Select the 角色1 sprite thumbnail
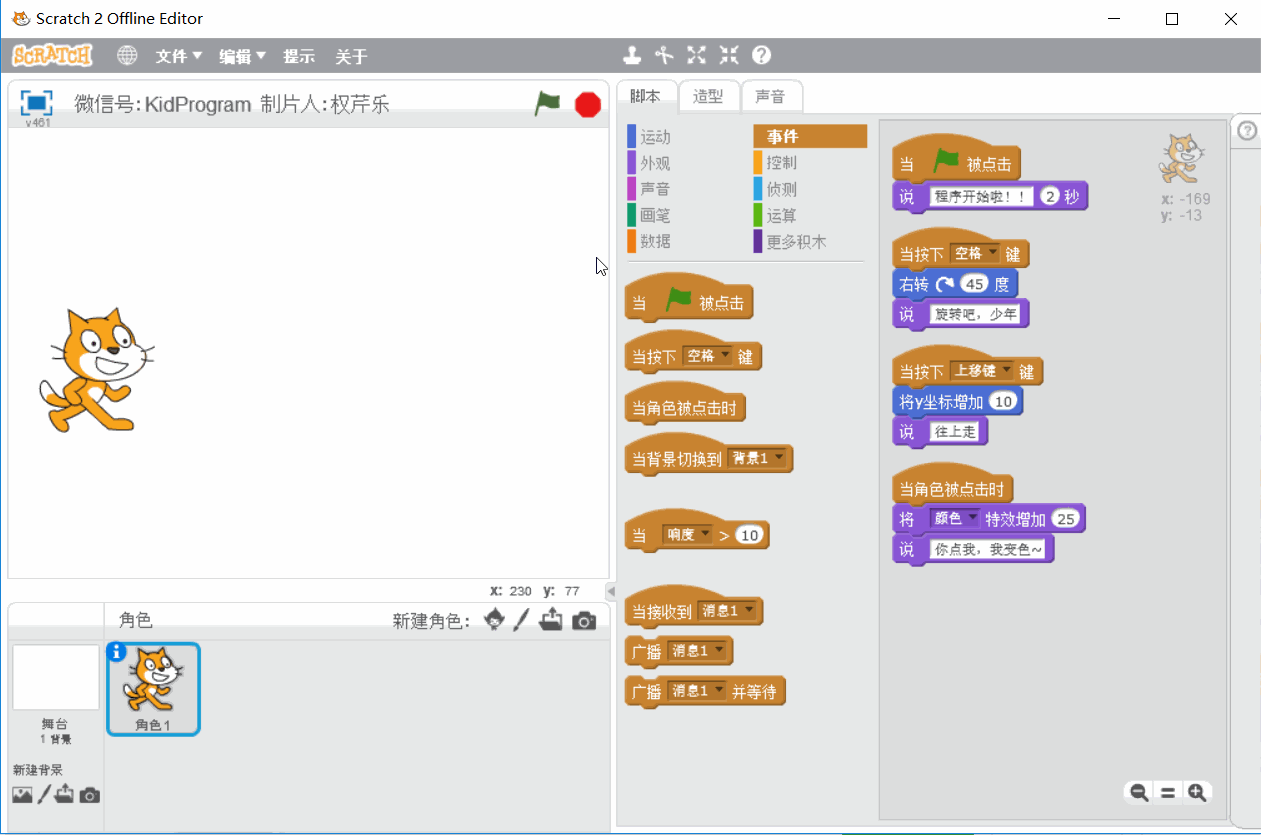This screenshot has height=835, width=1261. point(154,688)
